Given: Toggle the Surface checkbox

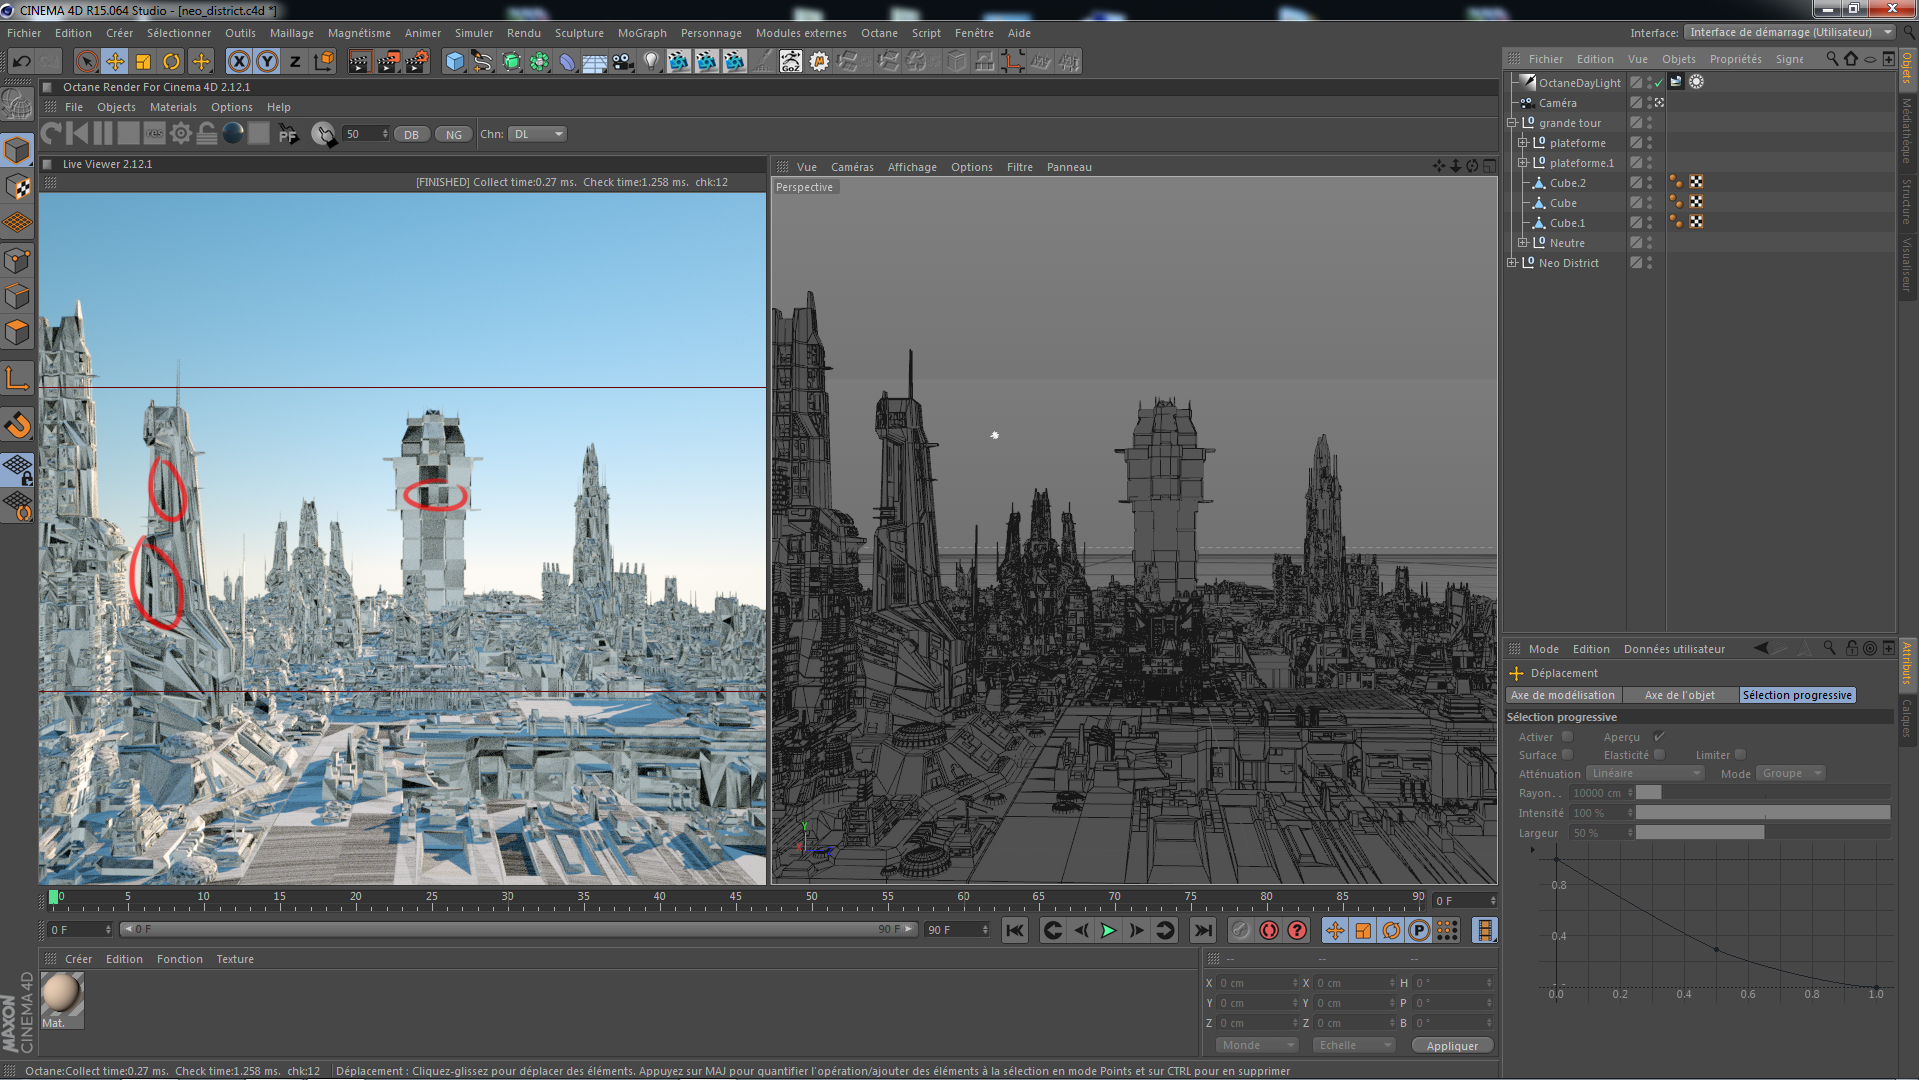Looking at the screenshot, I should (x=1567, y=755).
